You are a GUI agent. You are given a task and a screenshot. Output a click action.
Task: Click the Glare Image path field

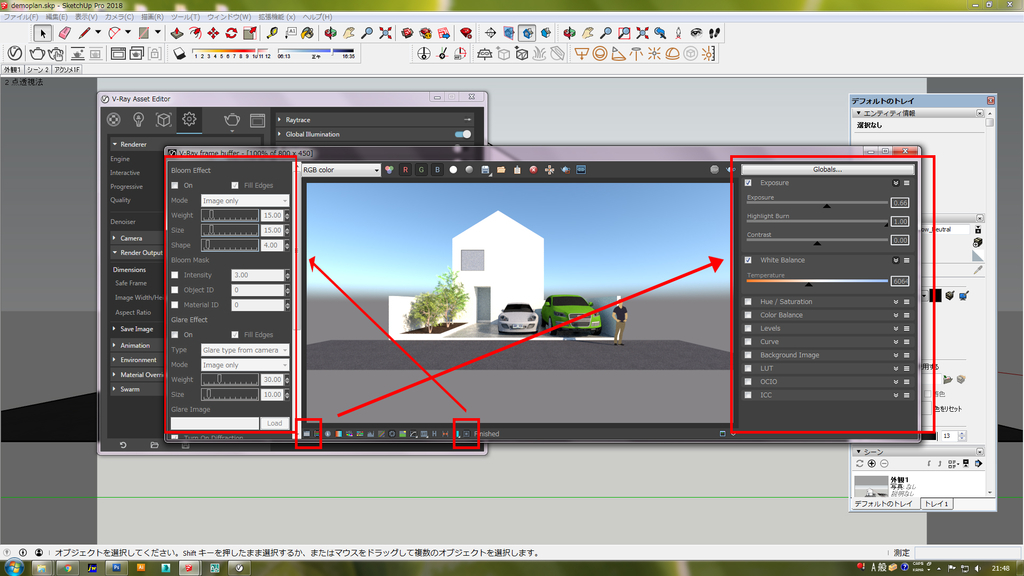(x=215, y=423)
